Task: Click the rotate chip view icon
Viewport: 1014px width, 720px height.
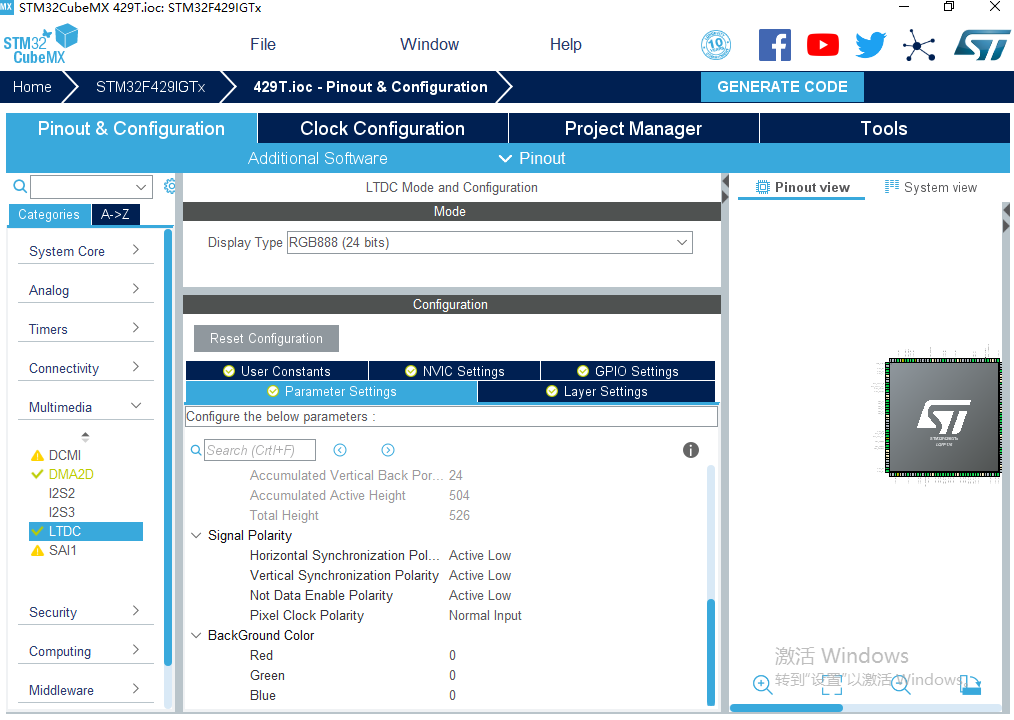Action: coord(970,684)
